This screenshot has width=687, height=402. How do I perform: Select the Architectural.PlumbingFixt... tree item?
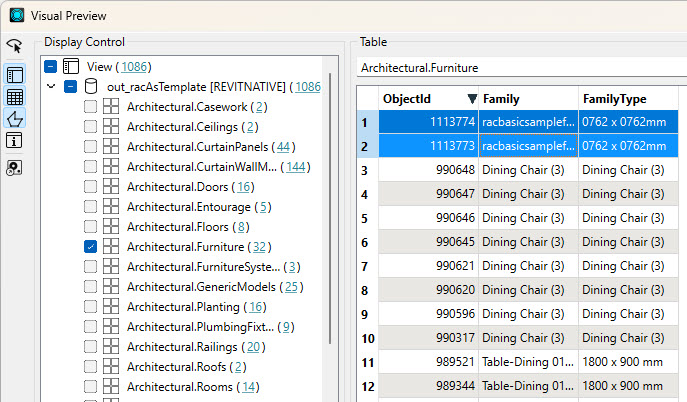210,327
